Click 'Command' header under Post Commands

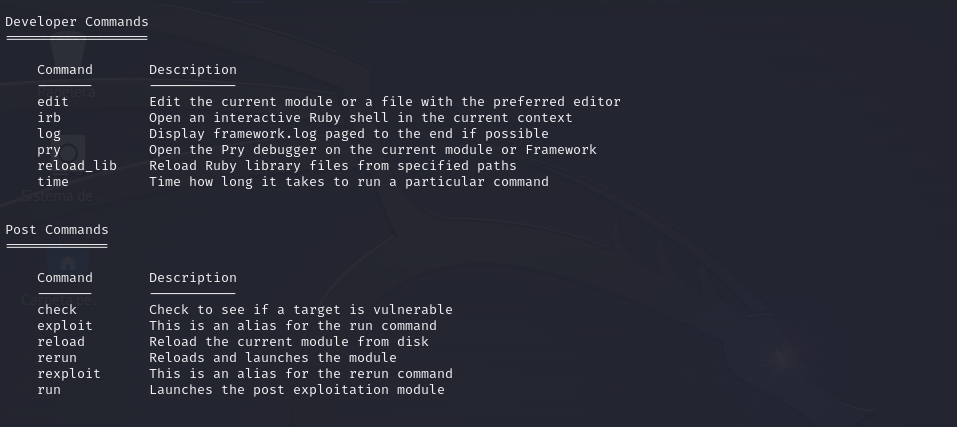pos(65,278)
